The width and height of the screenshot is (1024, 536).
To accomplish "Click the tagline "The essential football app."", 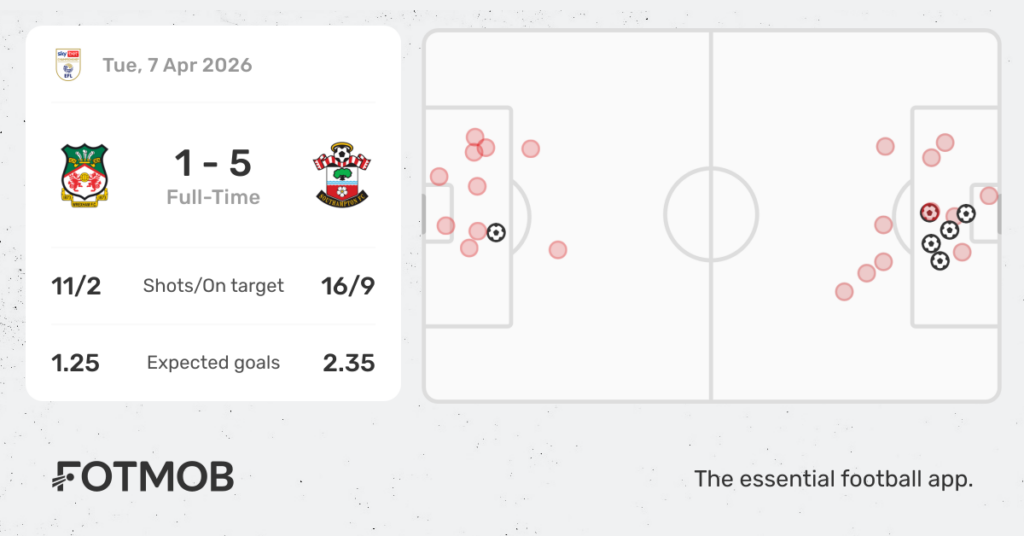I will [x=833, y=479].
